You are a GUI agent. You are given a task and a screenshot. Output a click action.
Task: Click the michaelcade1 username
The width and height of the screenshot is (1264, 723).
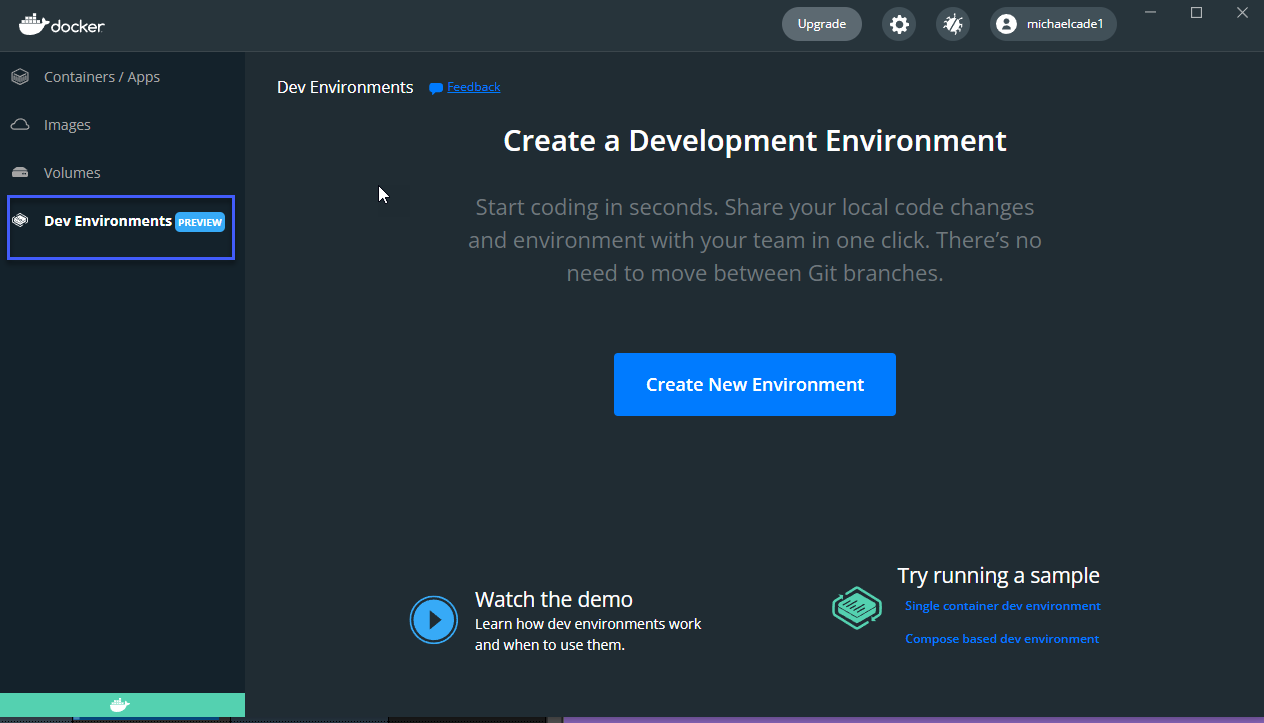pos(1063,23)
